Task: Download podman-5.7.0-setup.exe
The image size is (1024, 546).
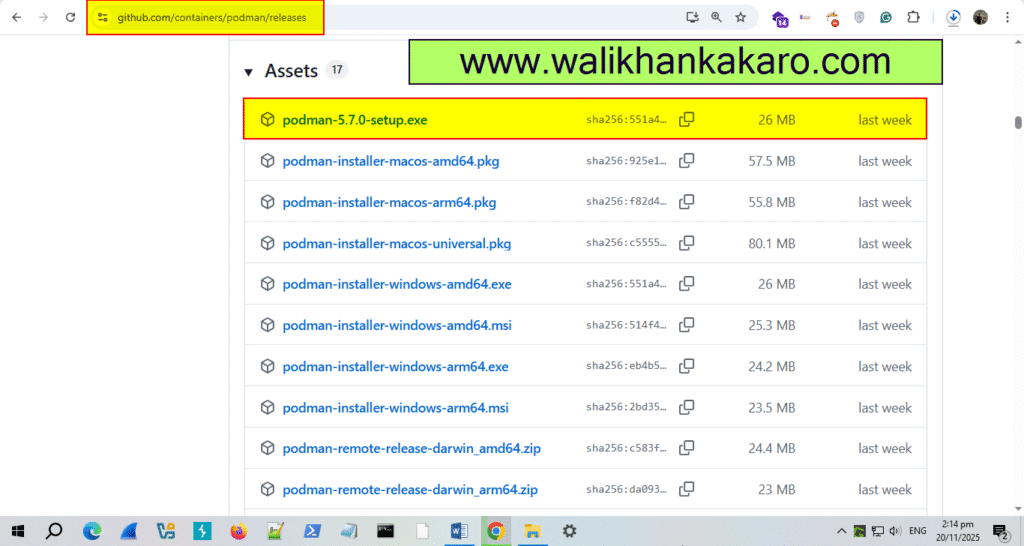Action: [355, 120]
